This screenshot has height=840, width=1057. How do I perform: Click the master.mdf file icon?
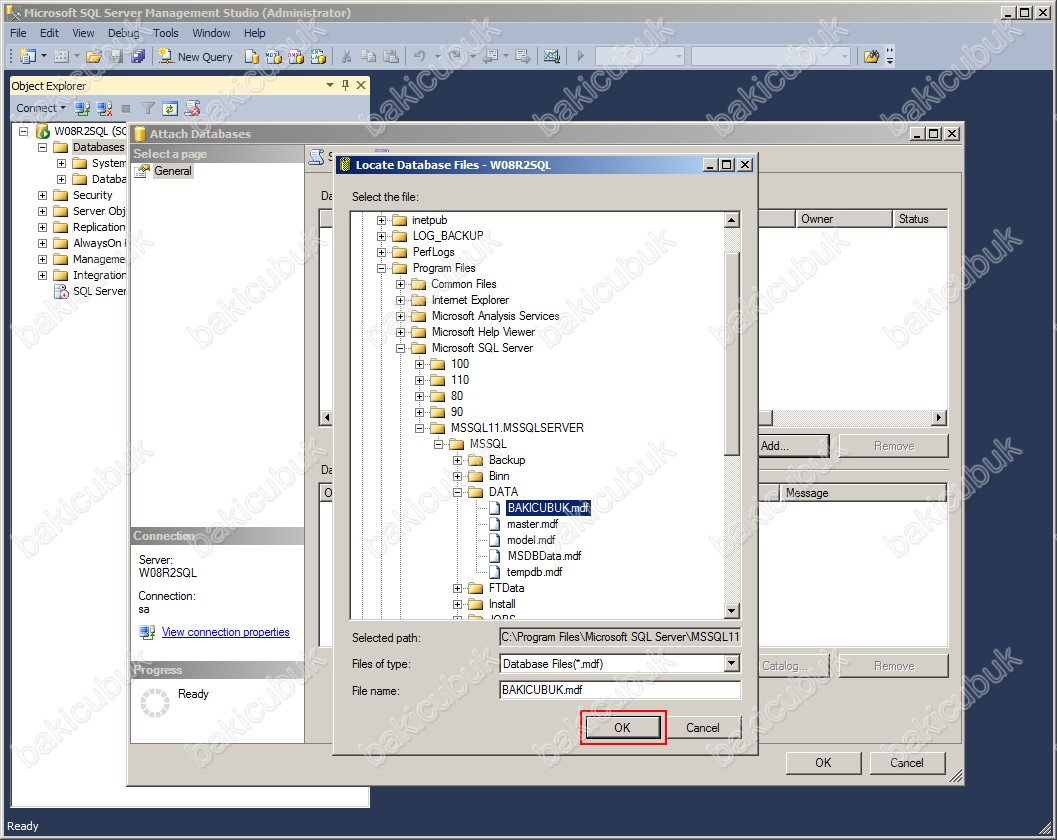[x=495, y=524]
